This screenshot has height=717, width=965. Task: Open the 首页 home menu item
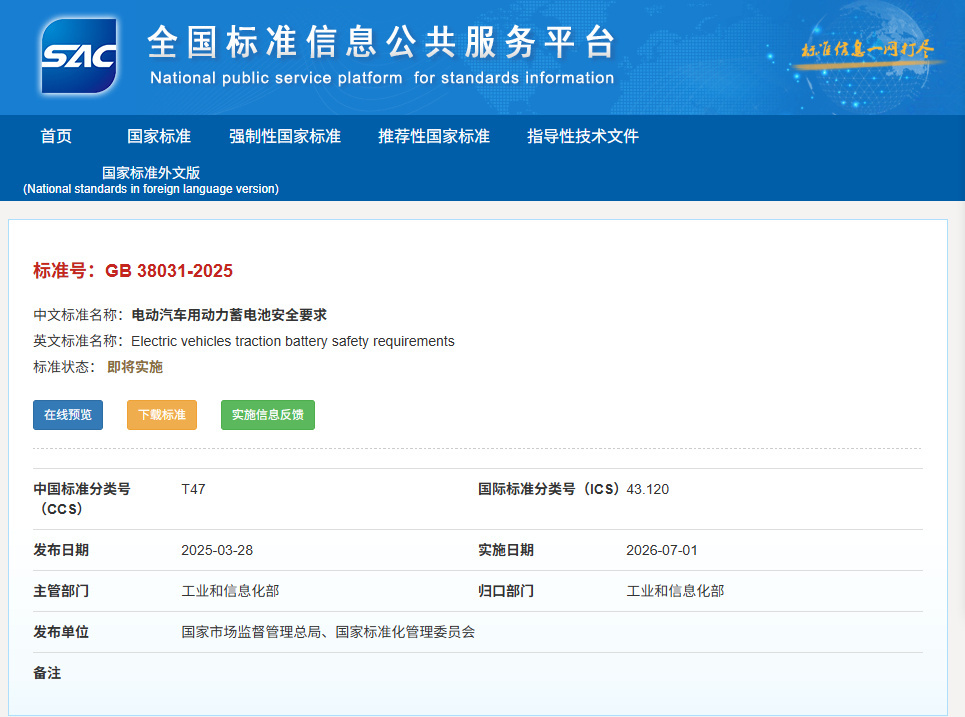click(56, 136)
